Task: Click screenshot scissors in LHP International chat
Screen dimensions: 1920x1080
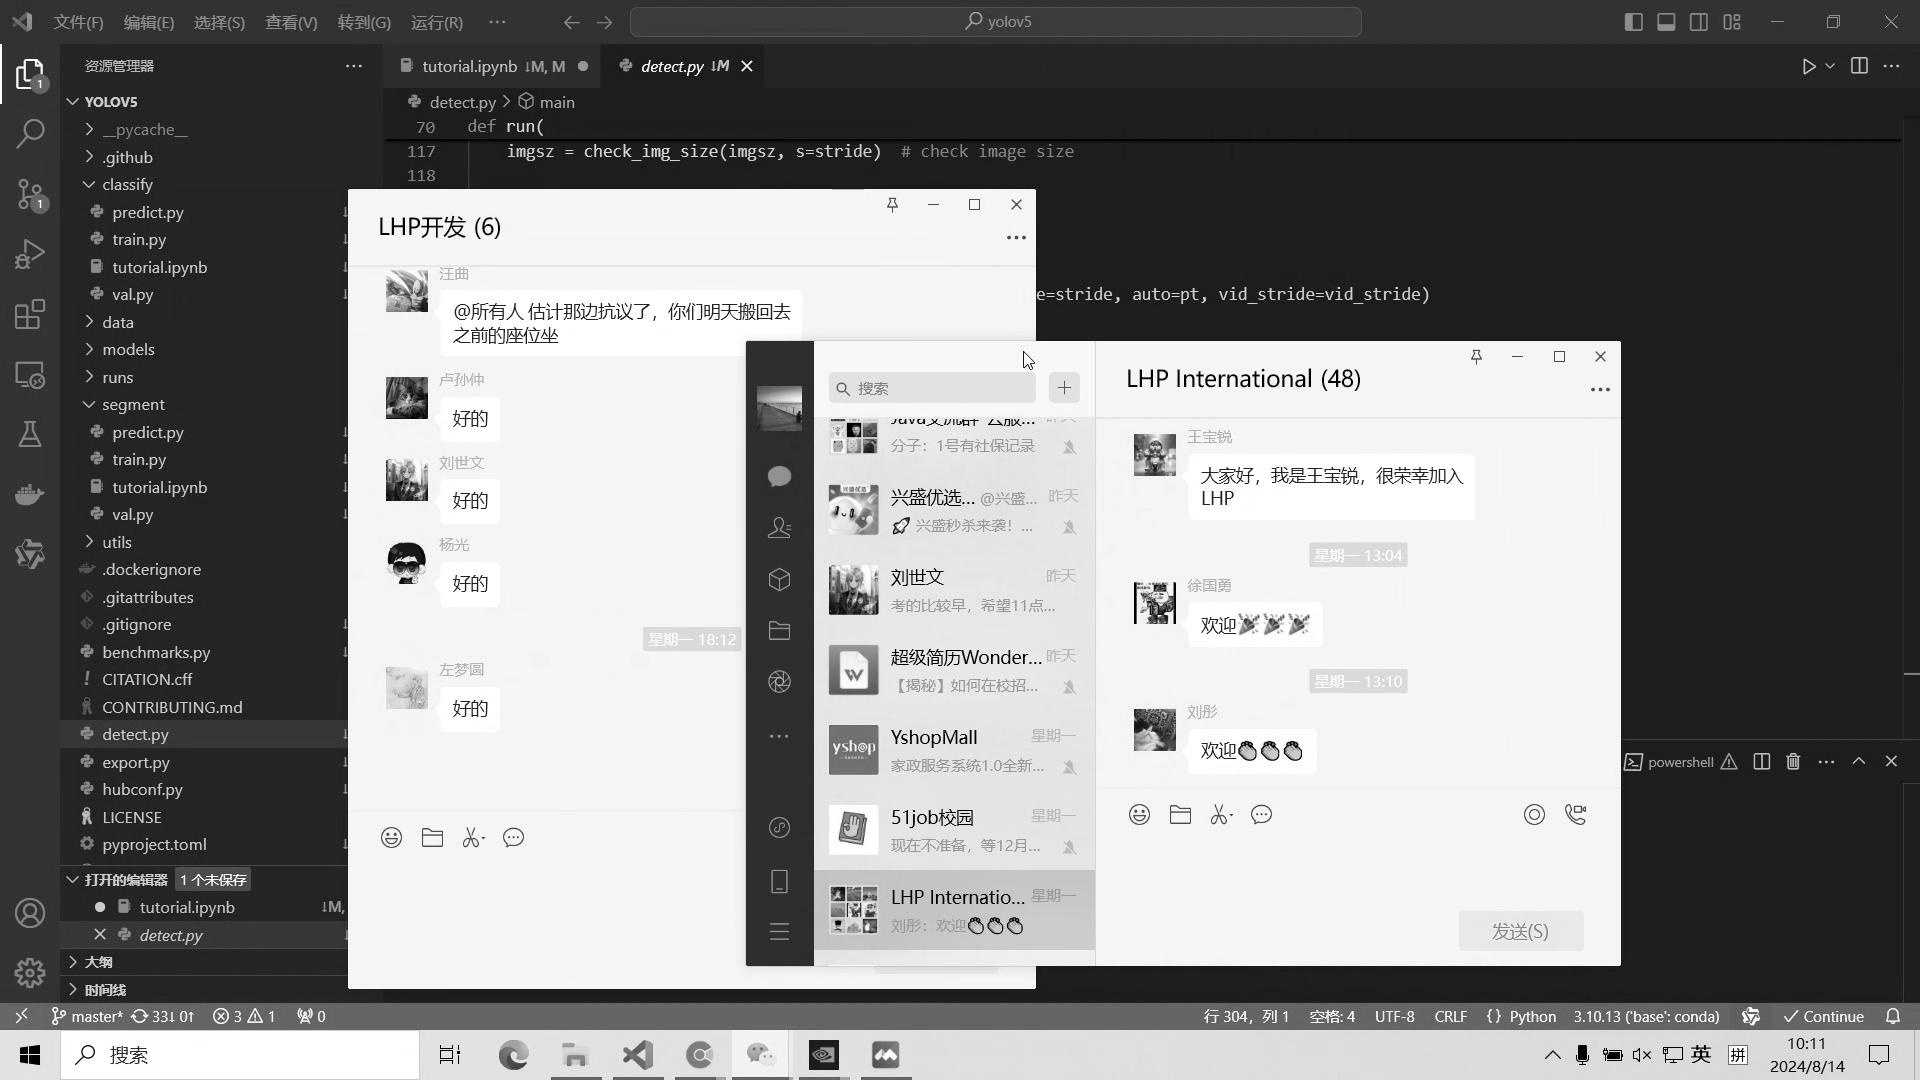Action: click(x=1221, y=815)
